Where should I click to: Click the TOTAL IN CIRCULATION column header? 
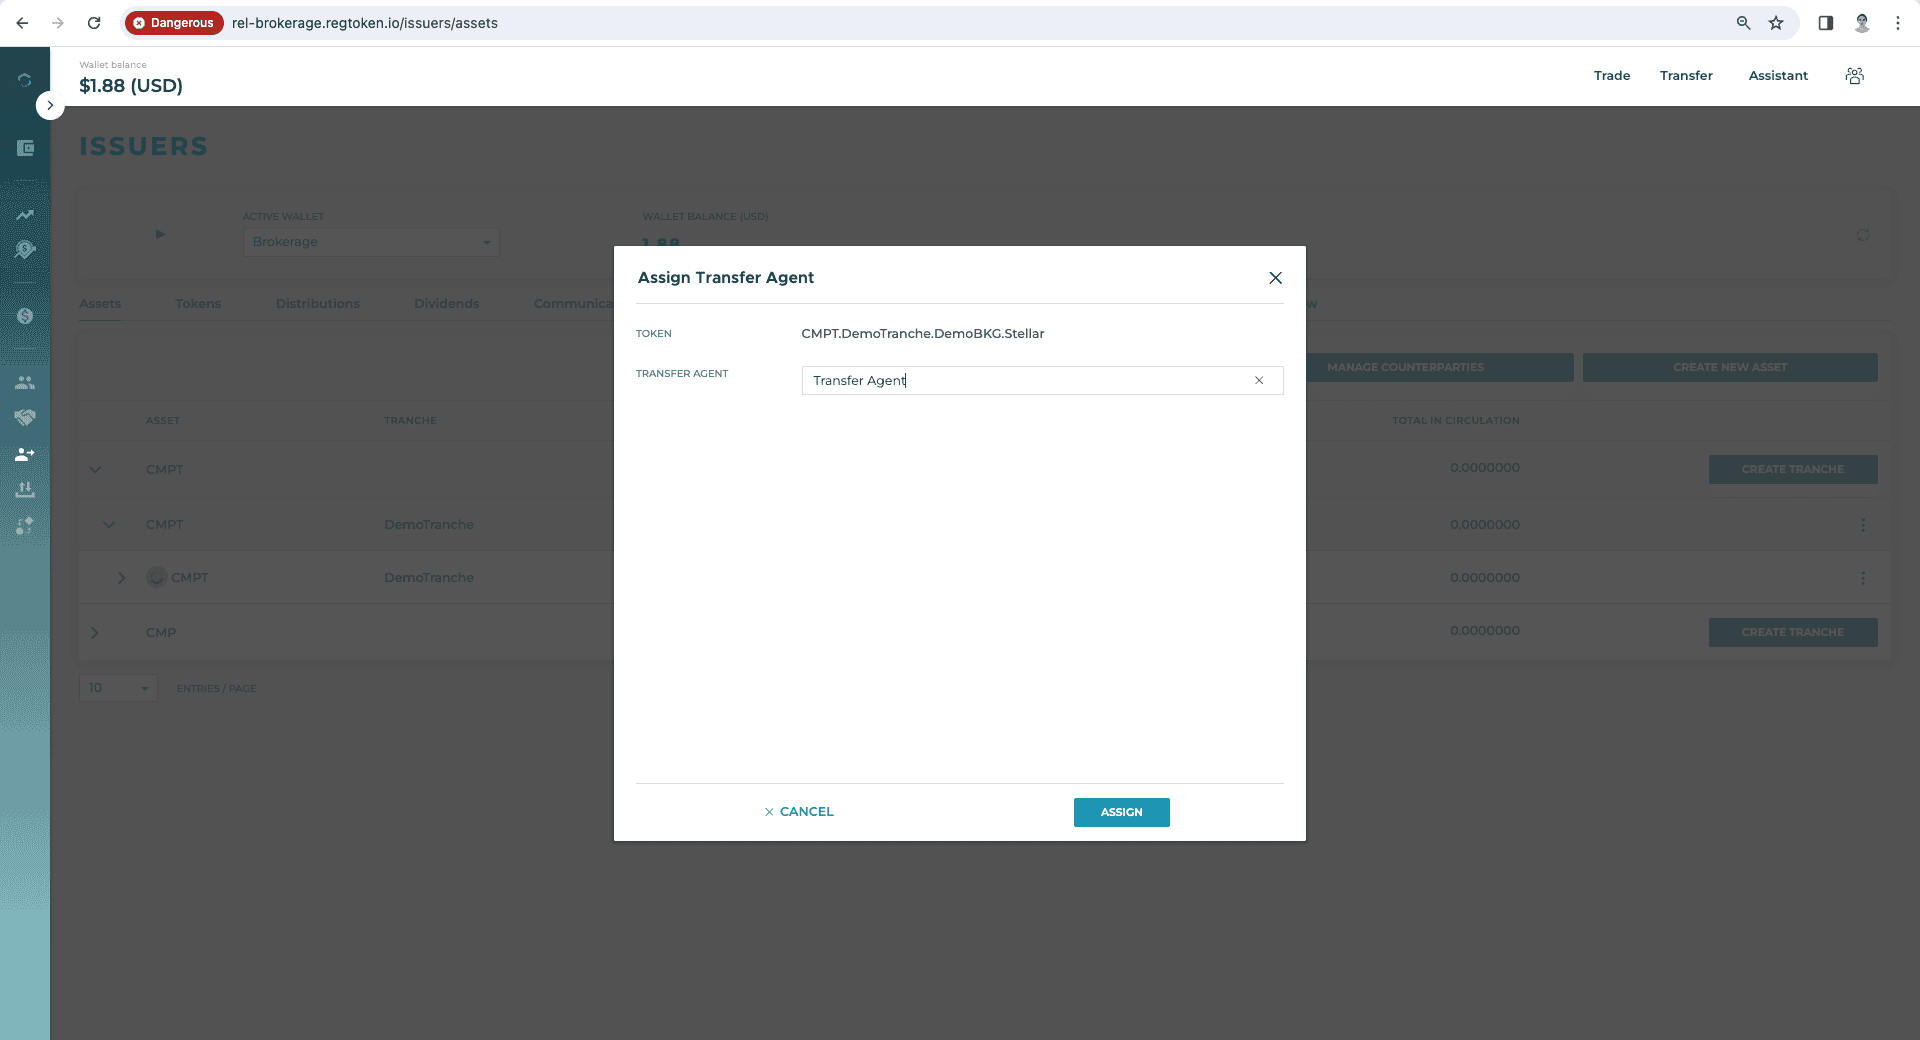point(1455,421)
